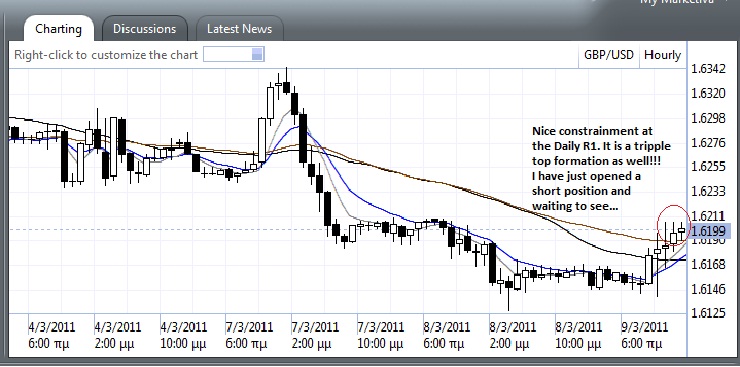
Task: Click the 1.6276 price axis label
Action: [708, 142]
